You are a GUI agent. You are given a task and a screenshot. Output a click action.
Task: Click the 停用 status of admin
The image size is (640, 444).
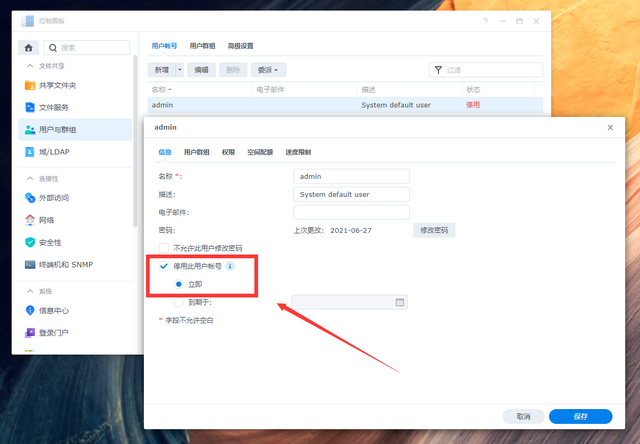pyautogui.click(x=473, y=105)
